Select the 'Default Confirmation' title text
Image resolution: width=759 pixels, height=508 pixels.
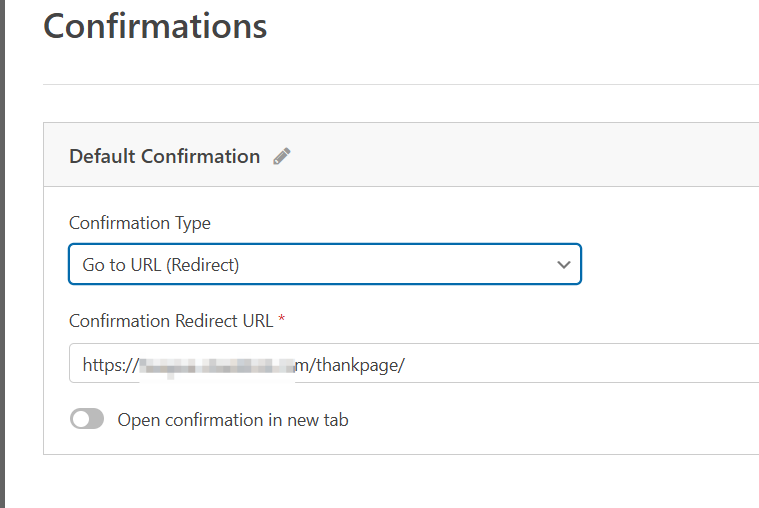coord(164,156)
